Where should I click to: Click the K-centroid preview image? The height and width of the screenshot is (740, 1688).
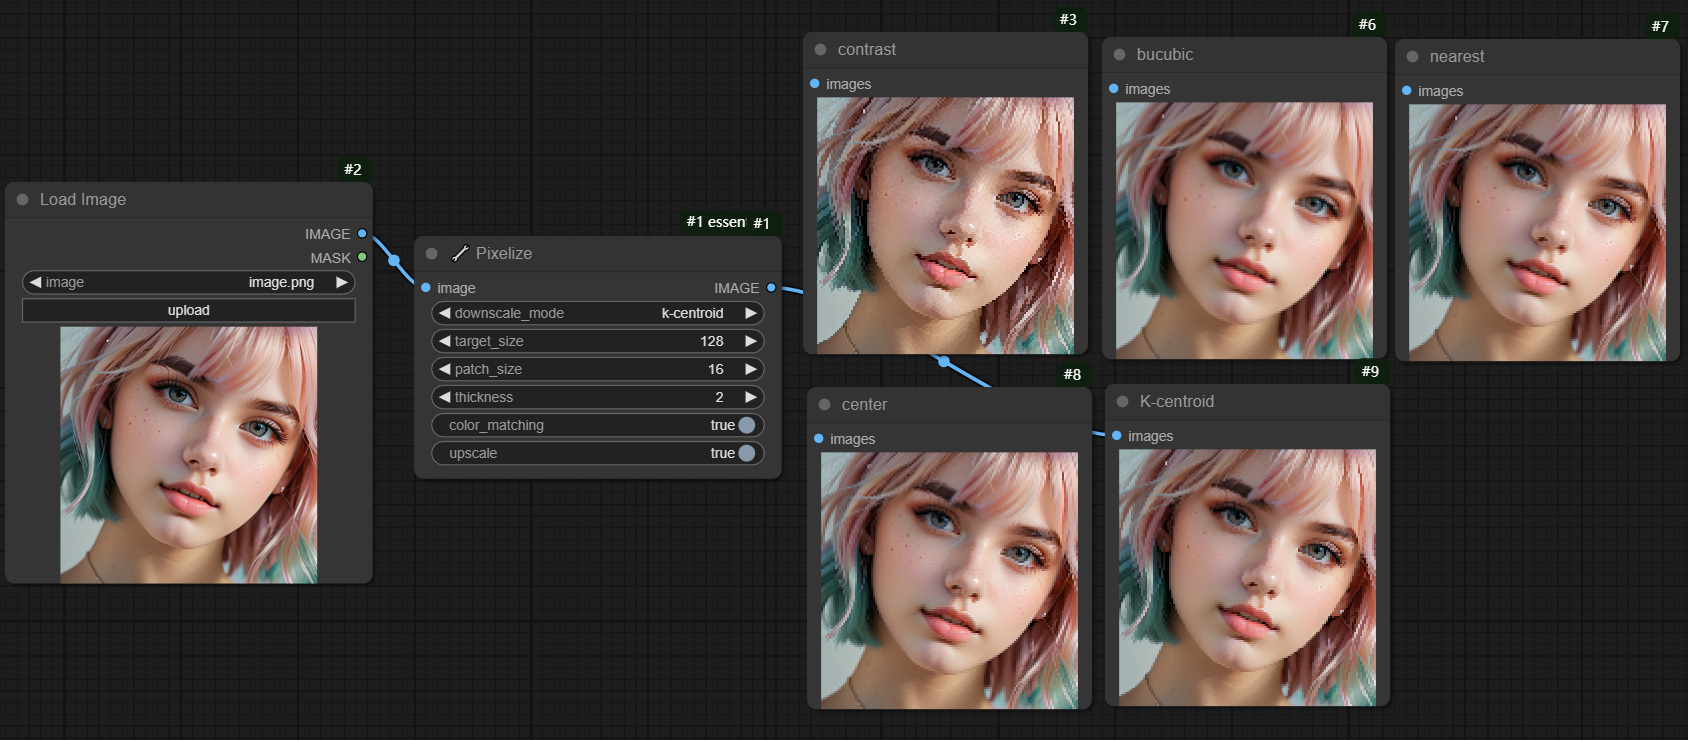1247,577
